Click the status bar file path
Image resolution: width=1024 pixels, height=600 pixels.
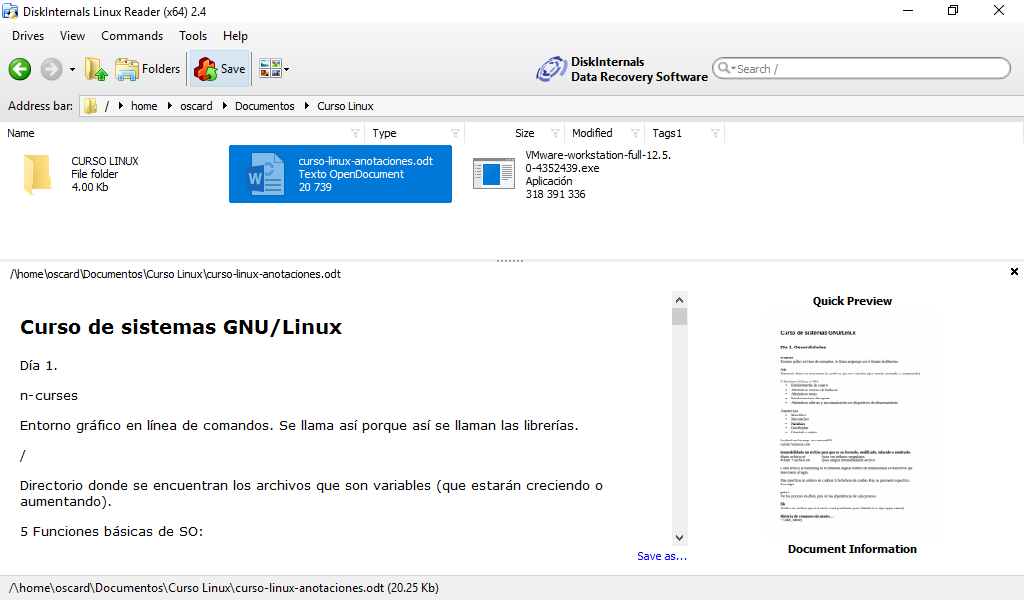point(223,588)
